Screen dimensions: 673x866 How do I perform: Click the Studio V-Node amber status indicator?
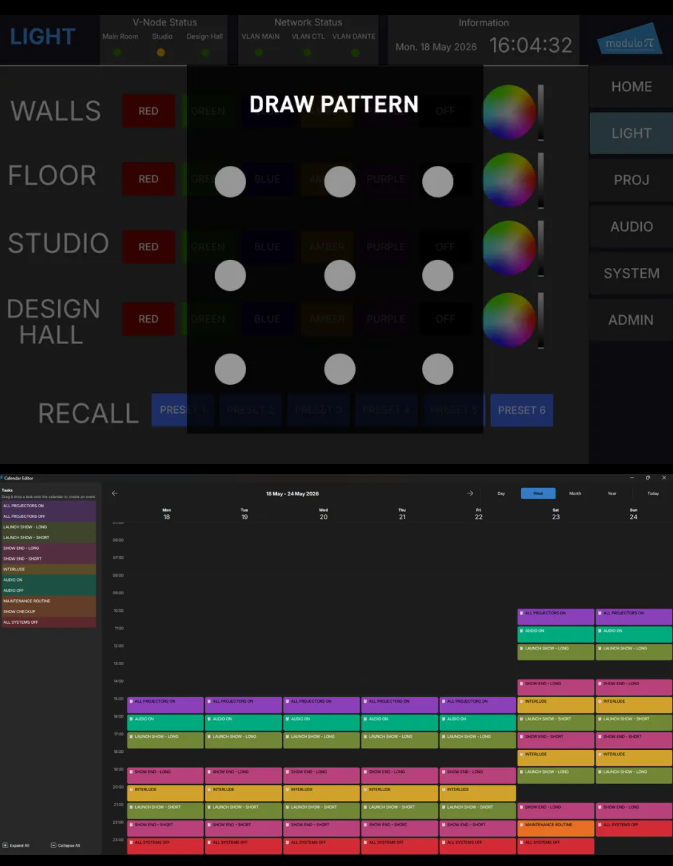(x=161, y=52)
